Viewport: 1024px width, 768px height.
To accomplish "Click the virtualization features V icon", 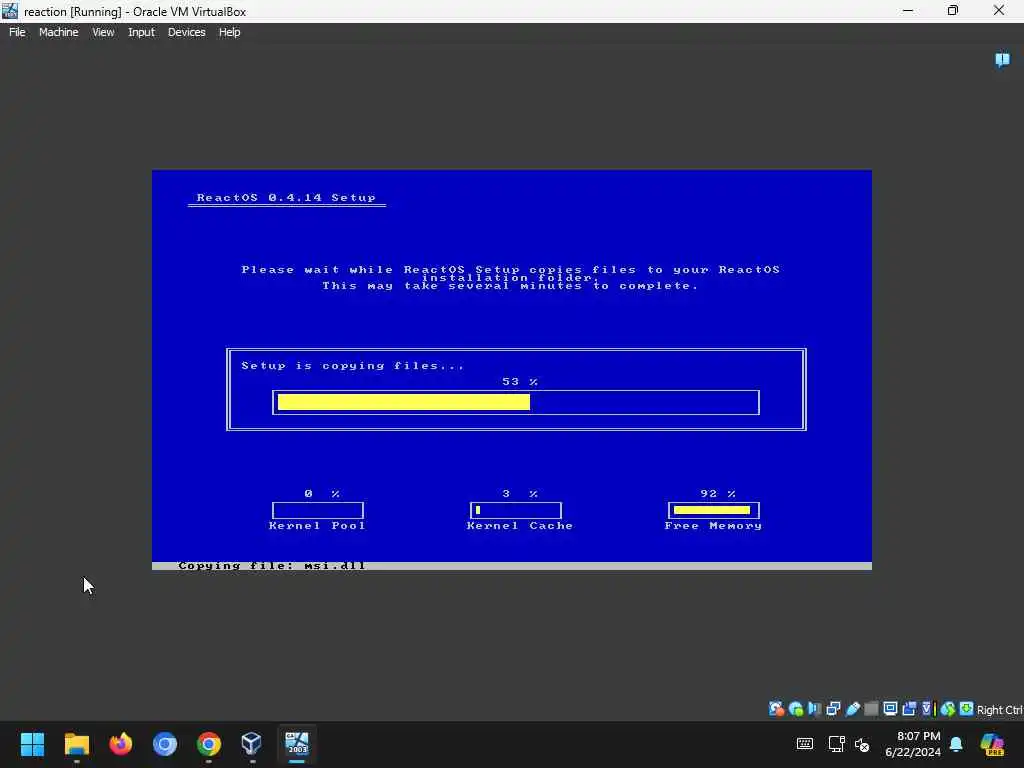I will (x=927, y=709).
